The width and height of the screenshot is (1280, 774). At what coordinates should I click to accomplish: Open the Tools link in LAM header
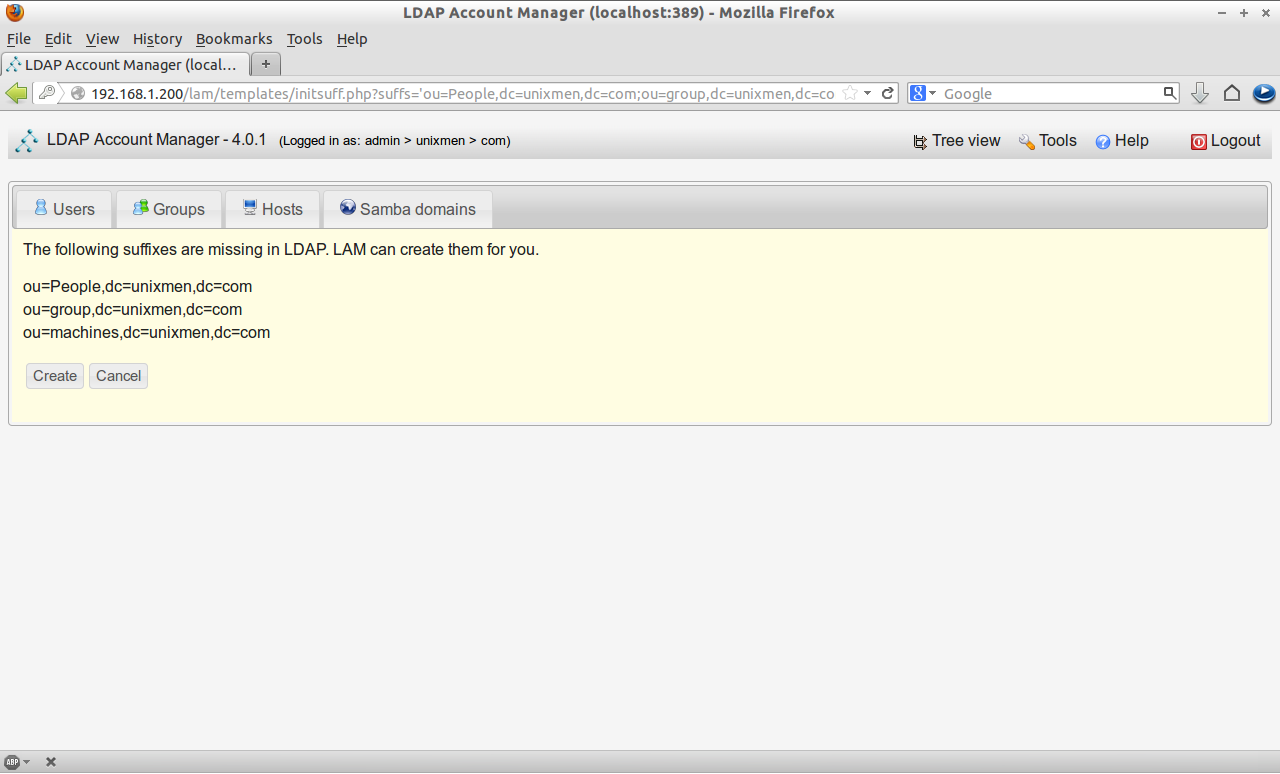(1047, 141)
